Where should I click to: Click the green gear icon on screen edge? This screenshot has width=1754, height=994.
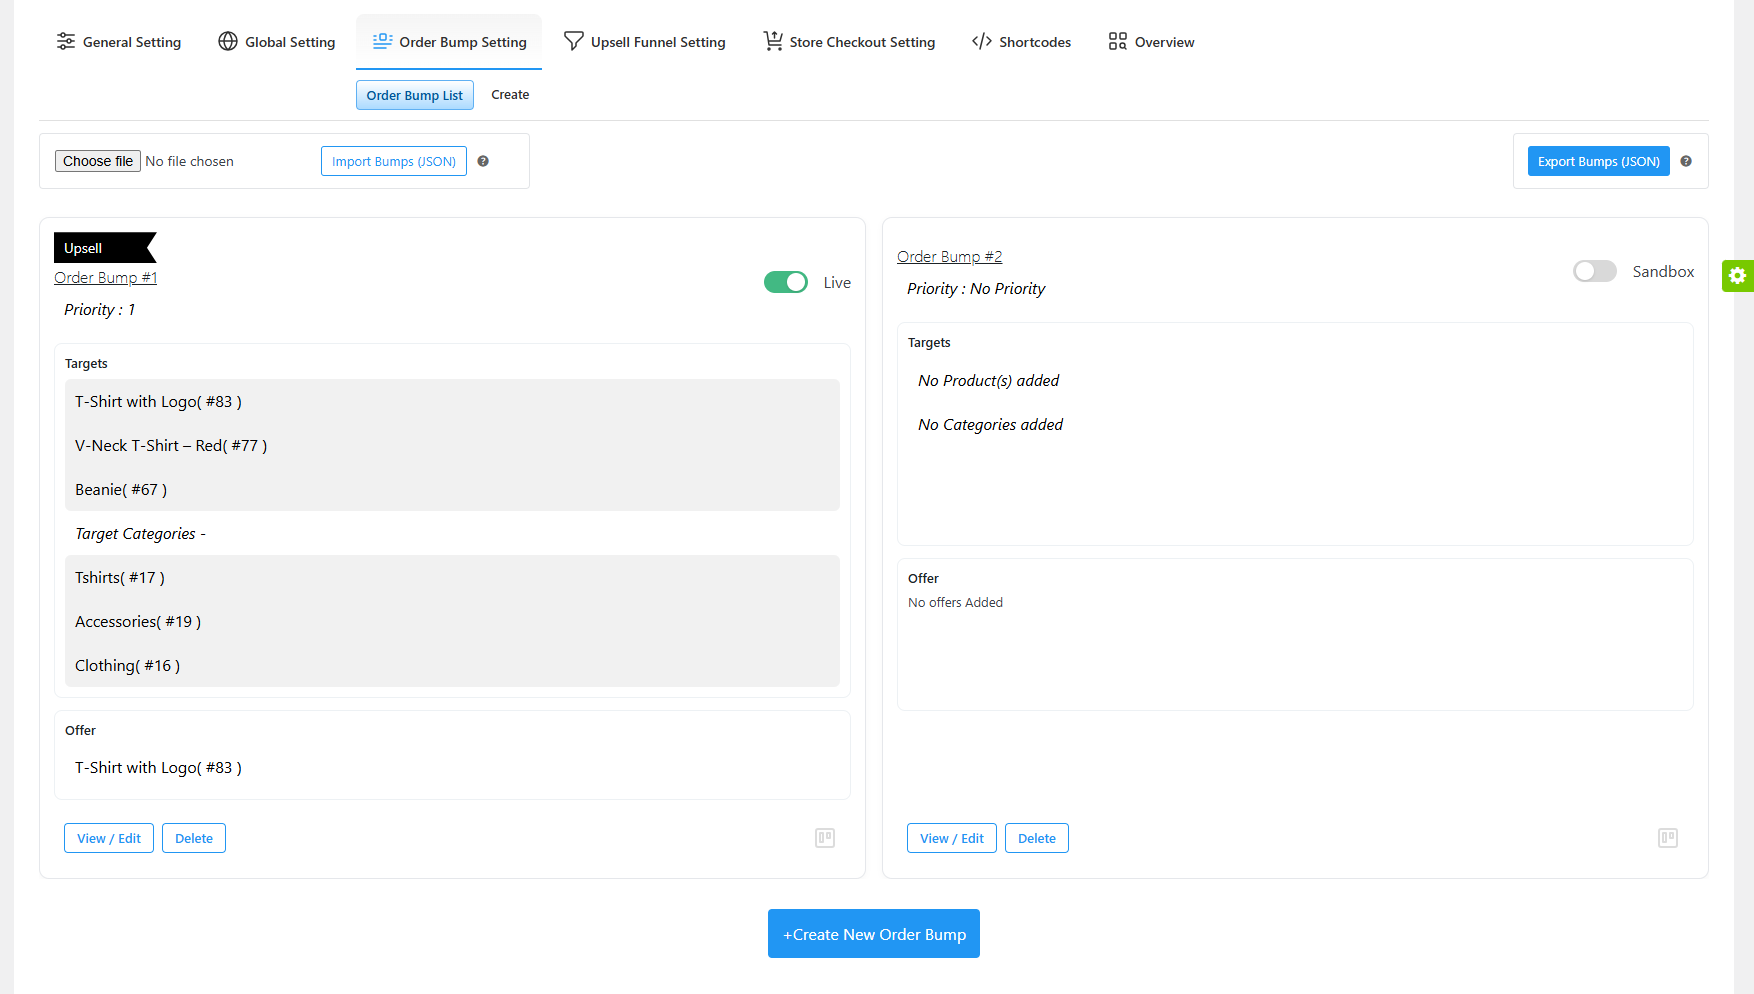(x=1738, y=276)
